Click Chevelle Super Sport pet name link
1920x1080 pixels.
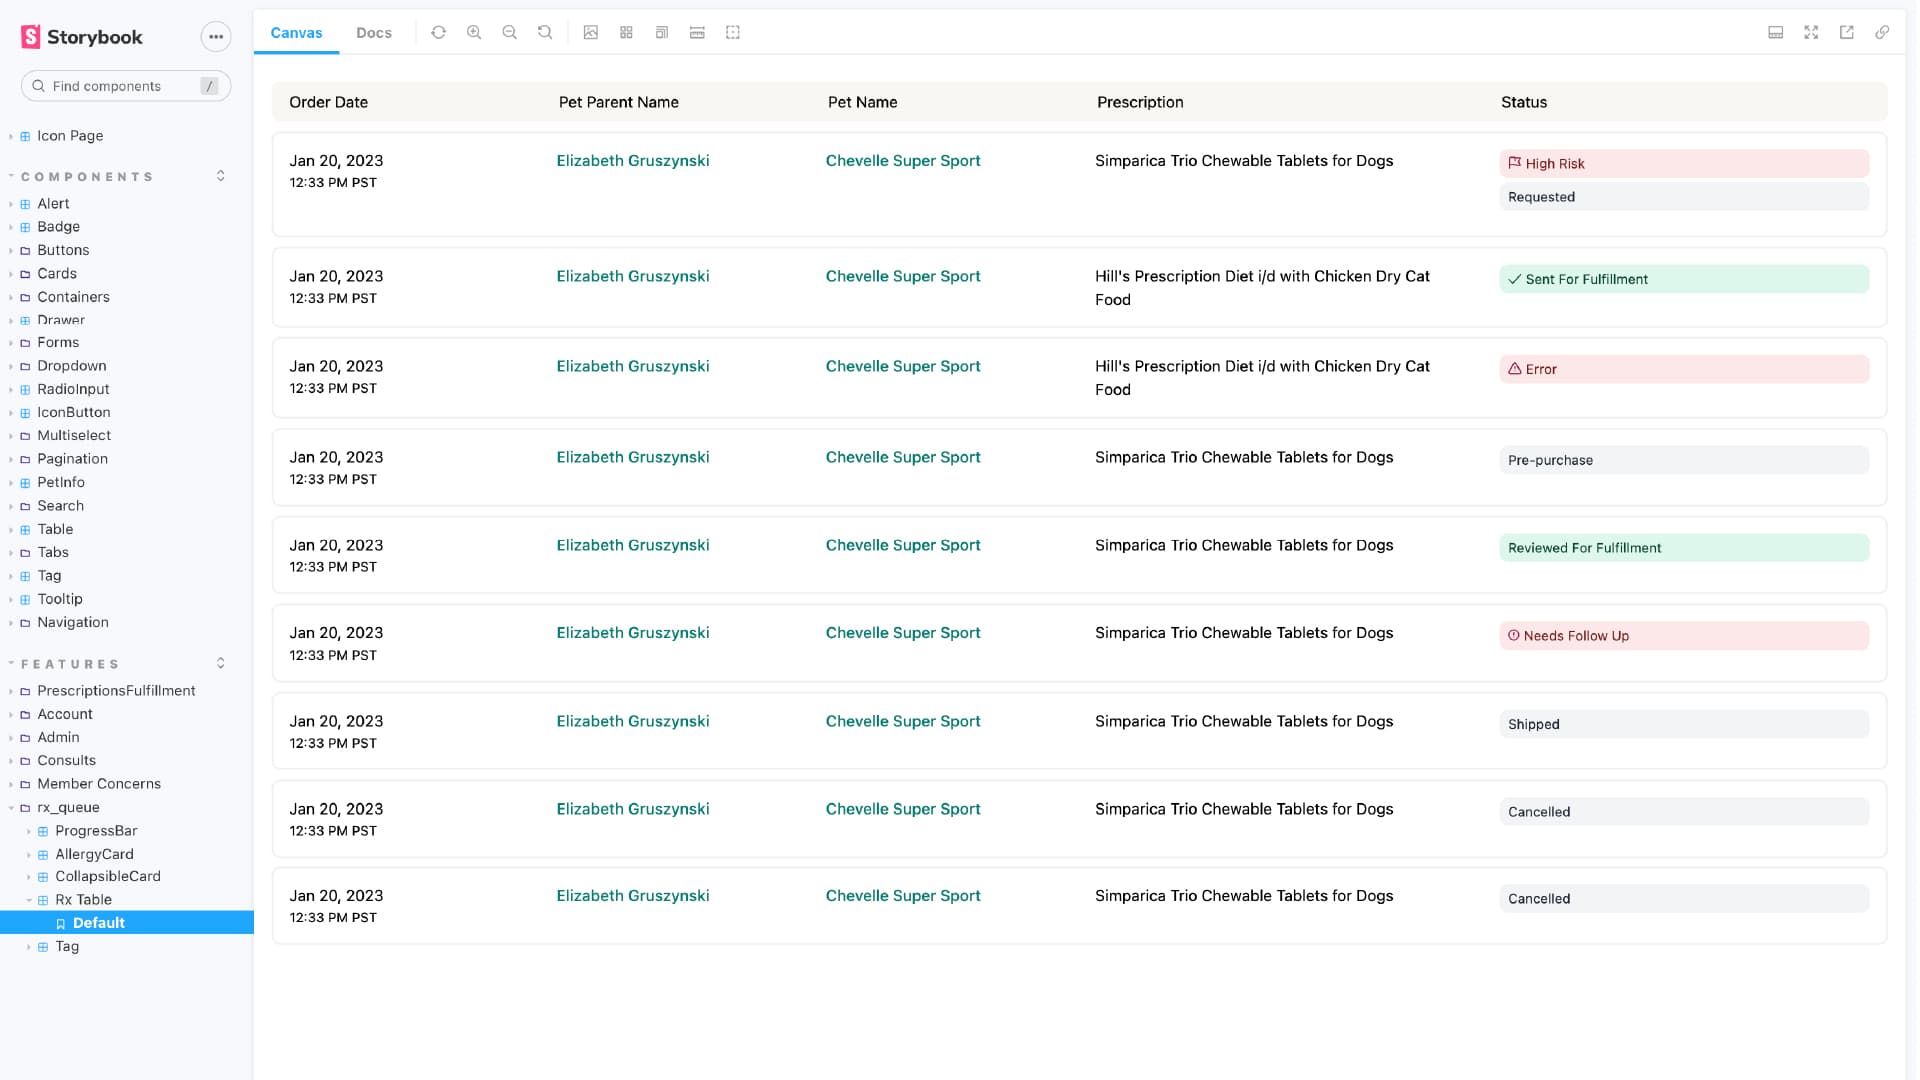(x=903, y=160)
